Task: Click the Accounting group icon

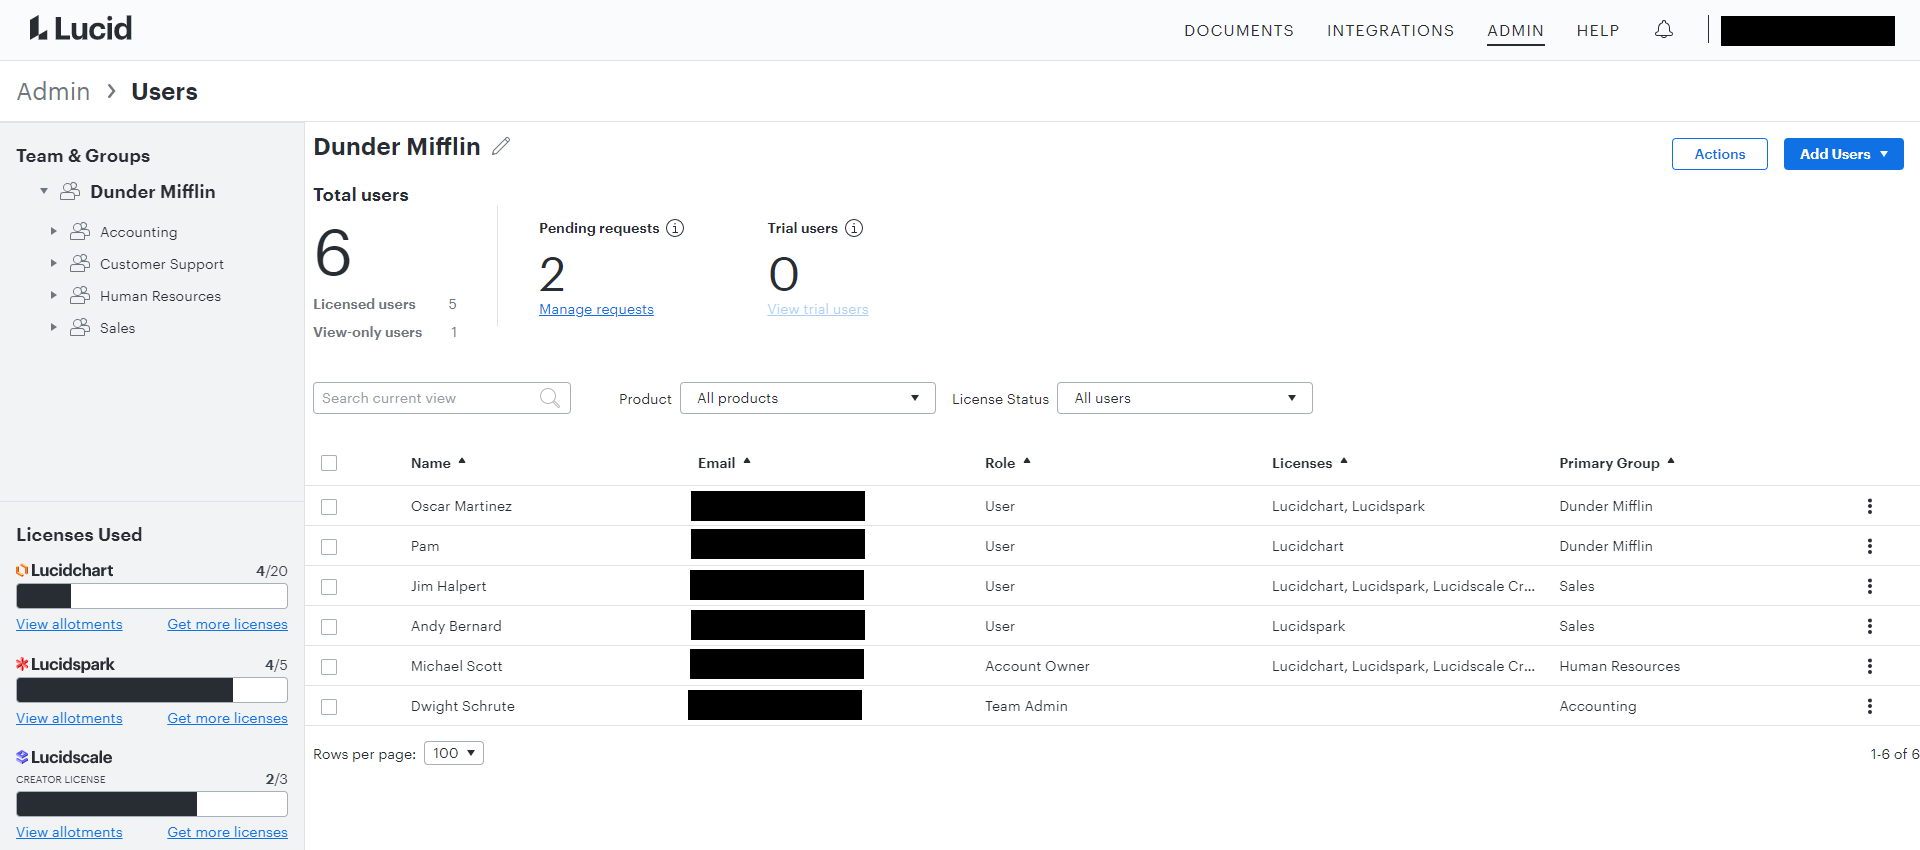Action: [x=80, y=231]
